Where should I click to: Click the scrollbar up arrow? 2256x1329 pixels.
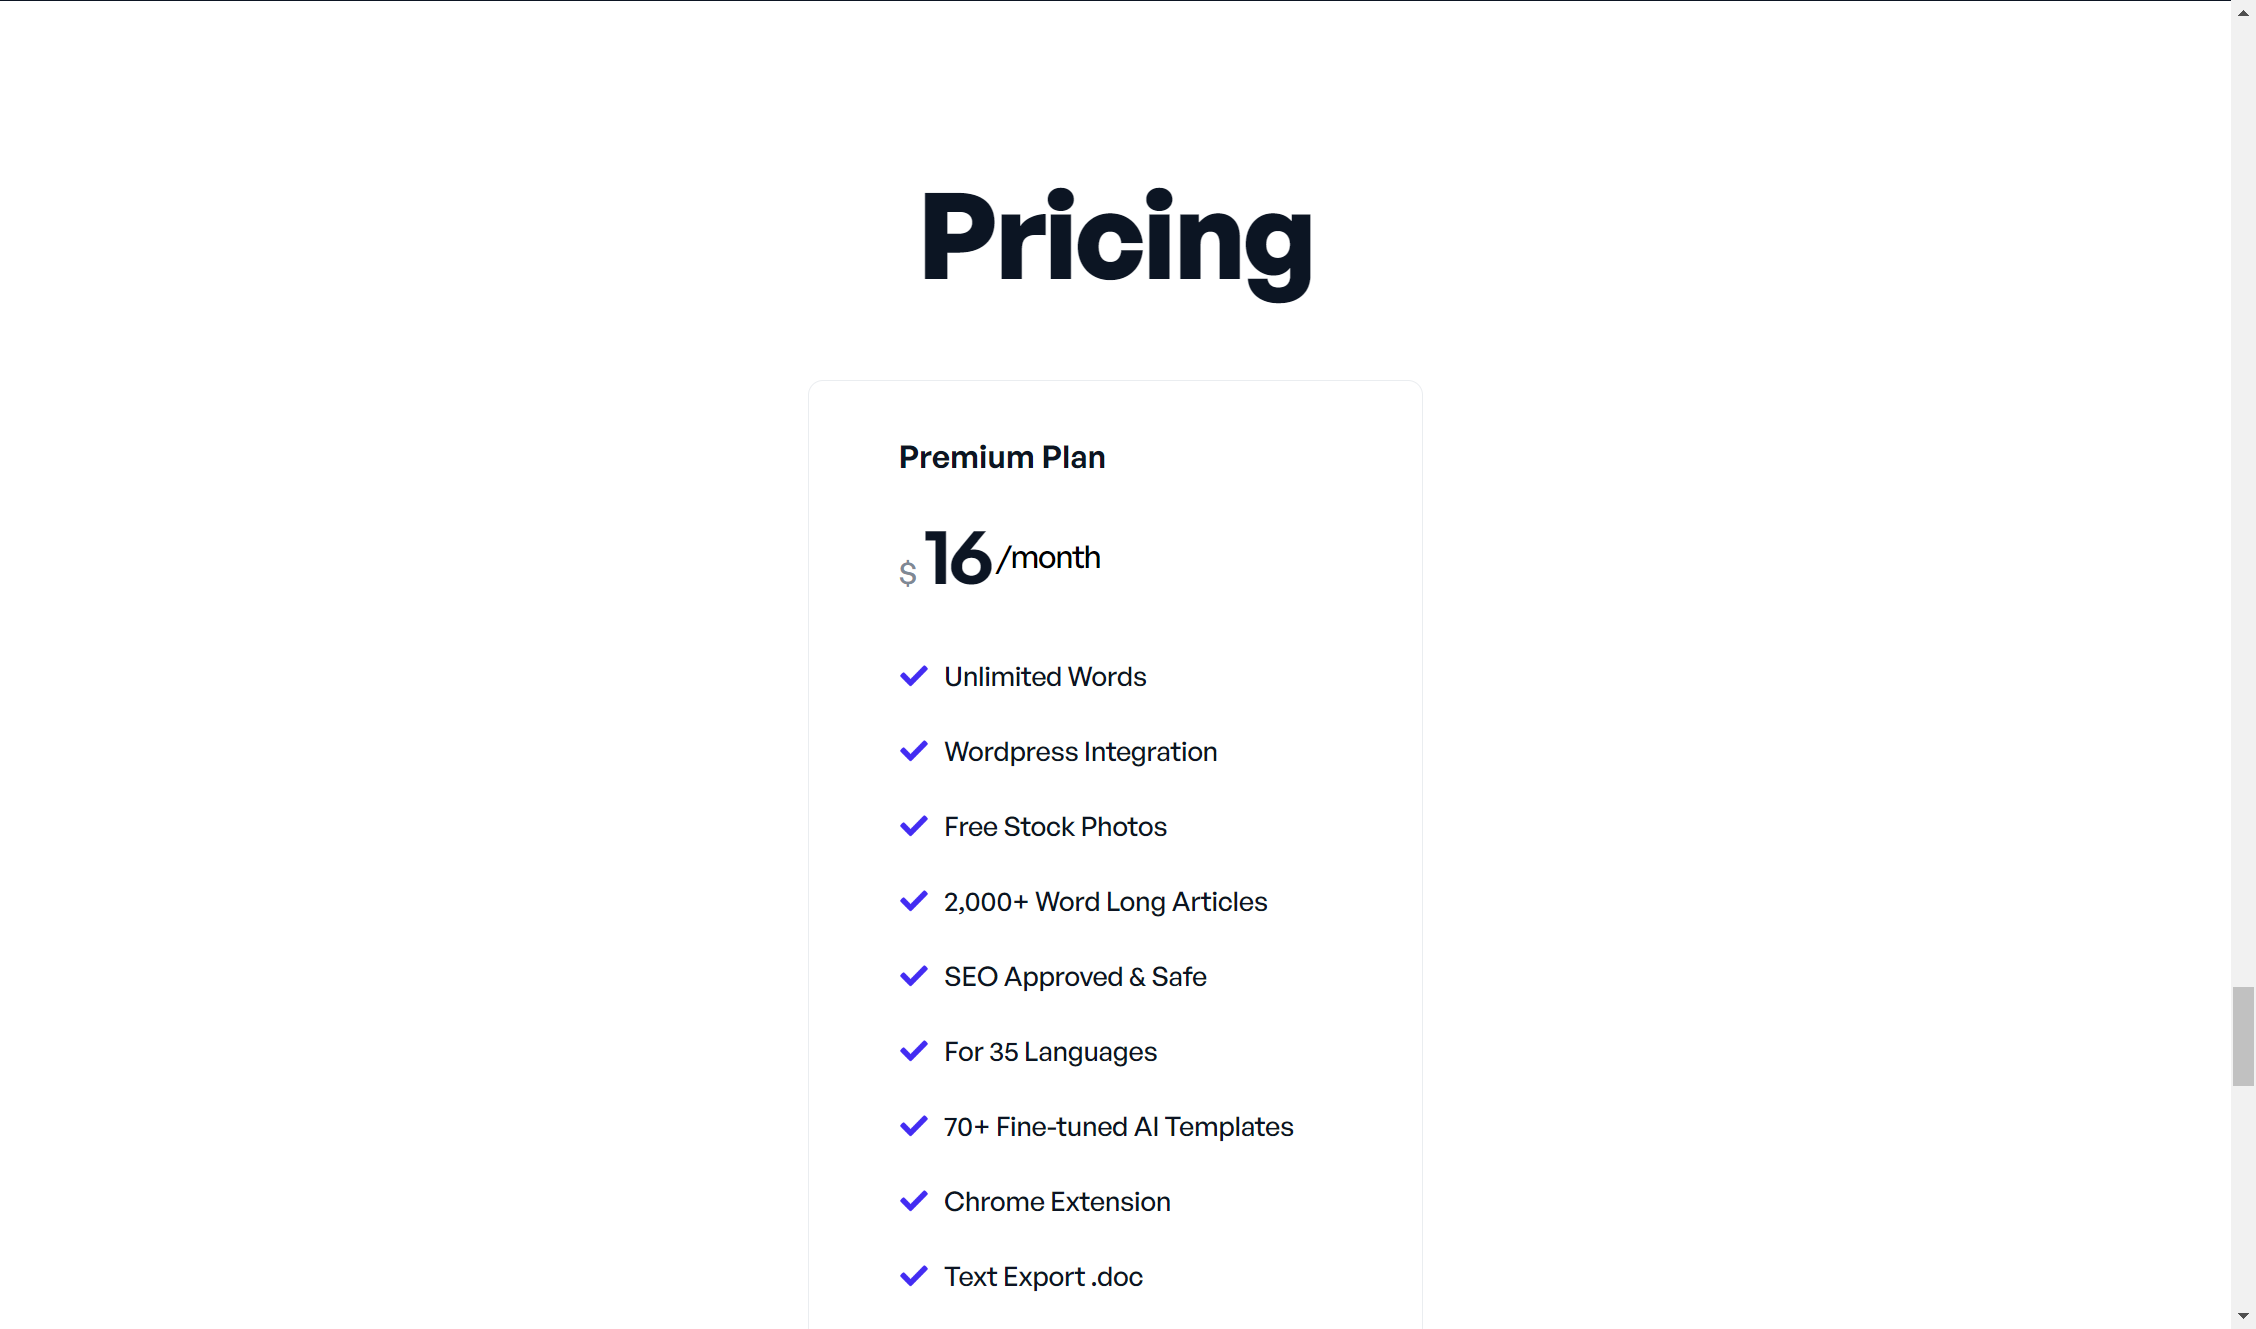point(2243,12)
